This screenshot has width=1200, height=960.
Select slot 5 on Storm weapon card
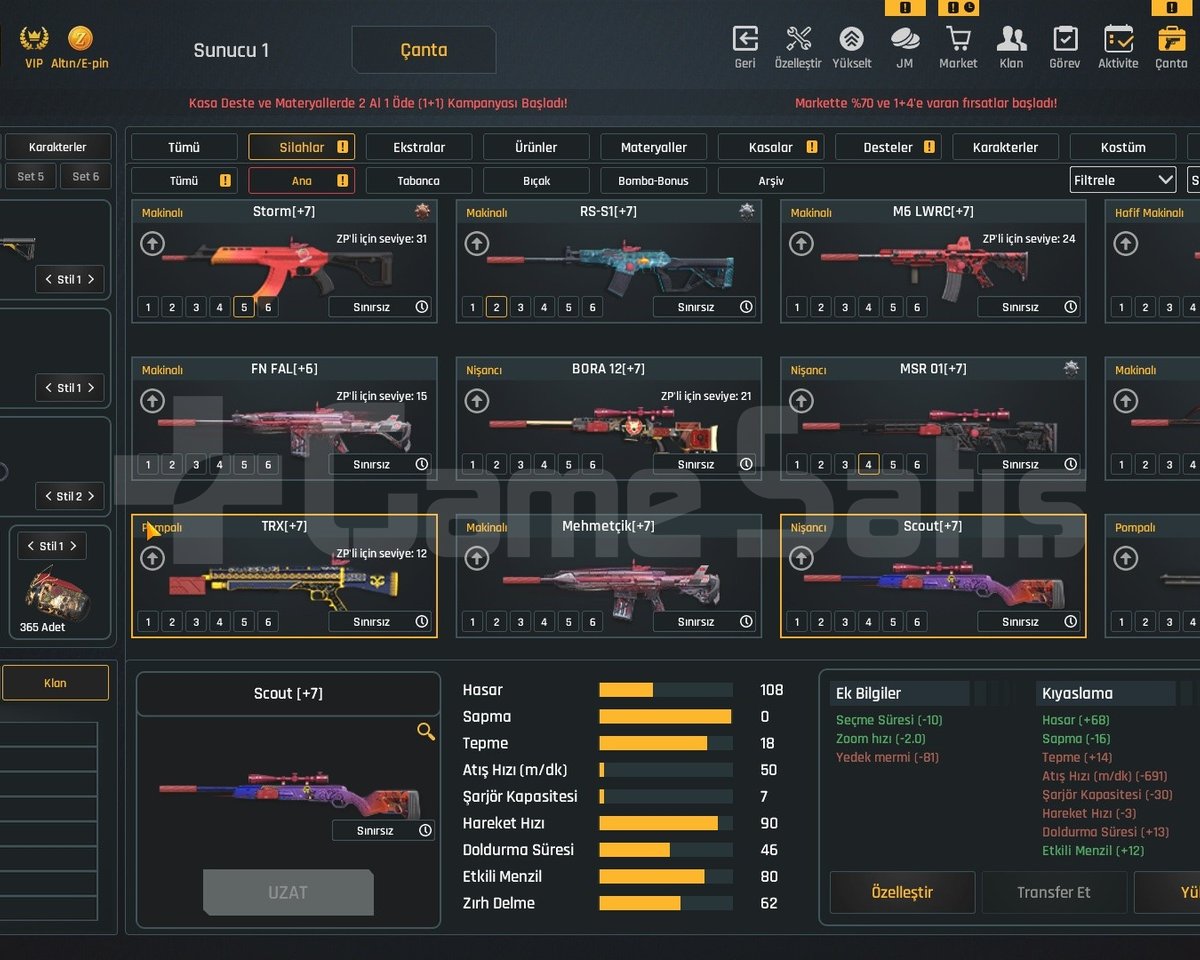coord(244,307)
